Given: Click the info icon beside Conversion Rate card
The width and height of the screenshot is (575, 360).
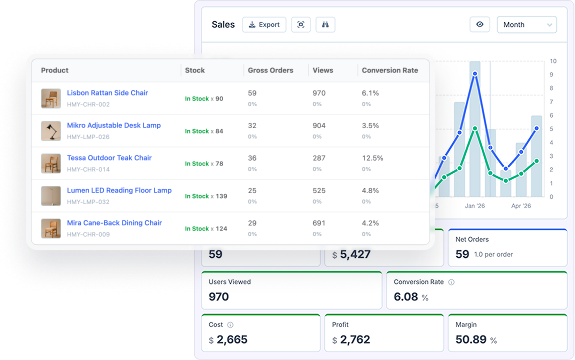Looking at the screenshot, I should click(451, 282).
